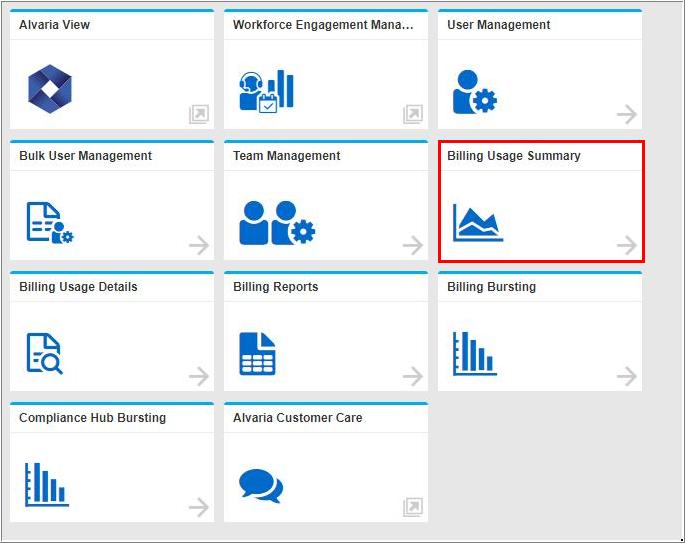Select the Bulk User Management document icon
The height and width of the screenshot is (543, 685).
(49, 223)
